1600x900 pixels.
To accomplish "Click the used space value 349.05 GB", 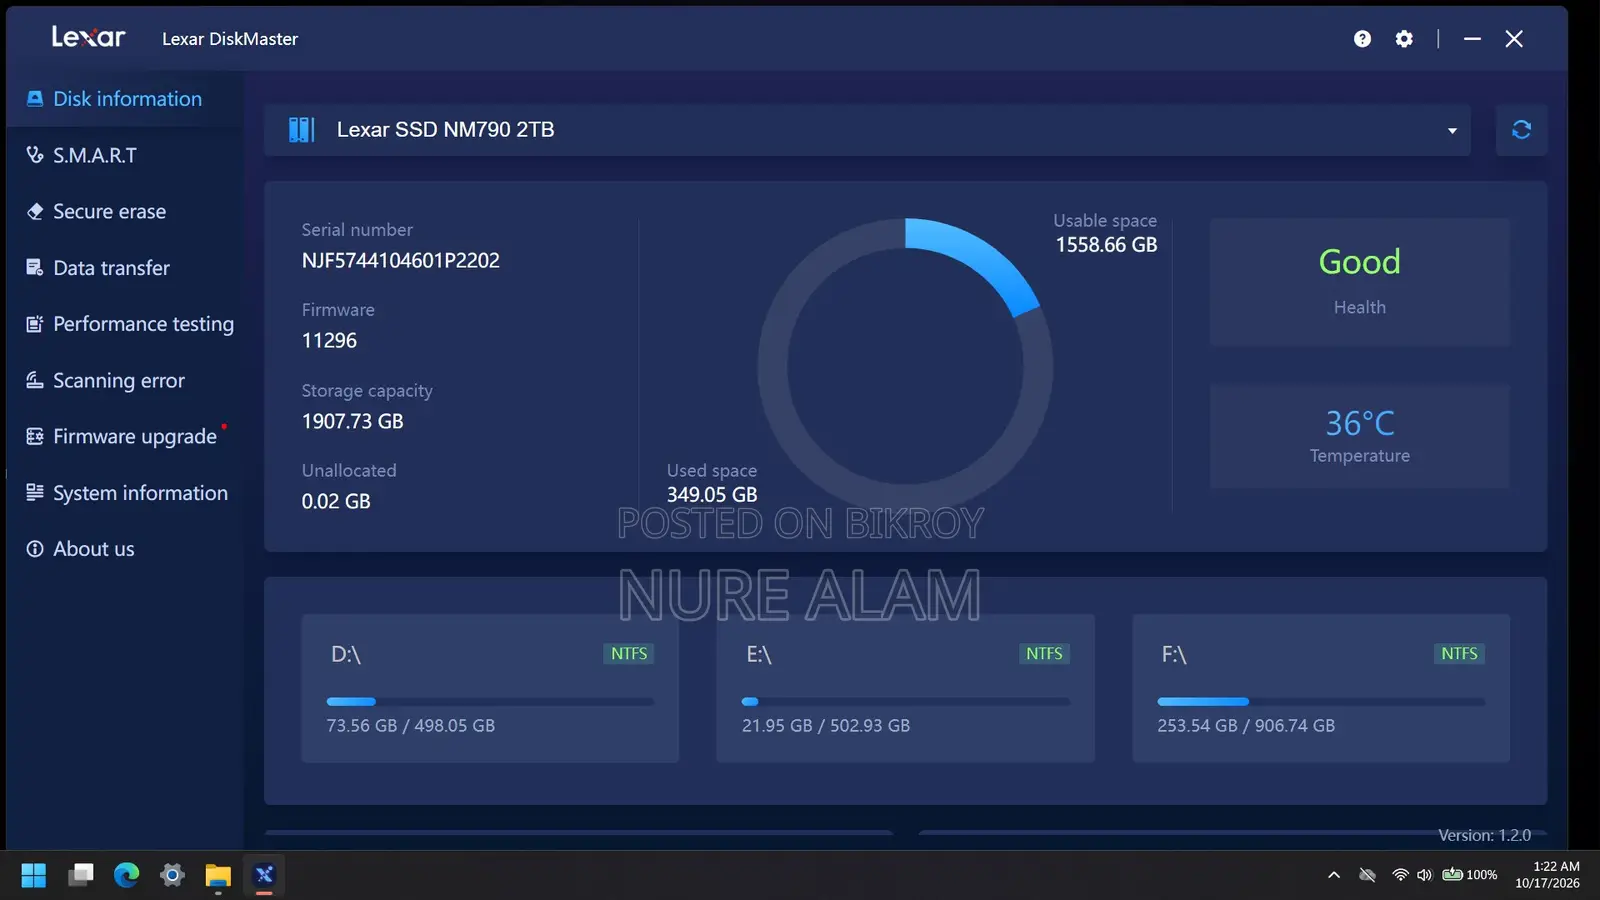I will 712,495.
